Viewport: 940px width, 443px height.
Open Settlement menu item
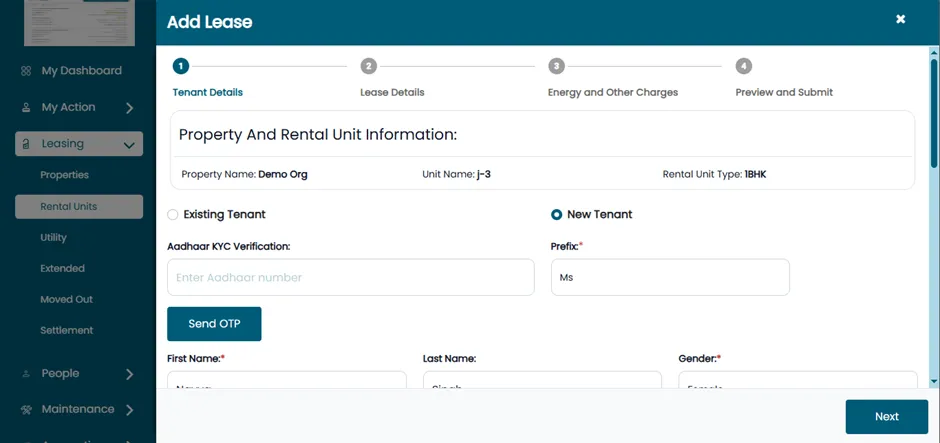pos(67,330)
